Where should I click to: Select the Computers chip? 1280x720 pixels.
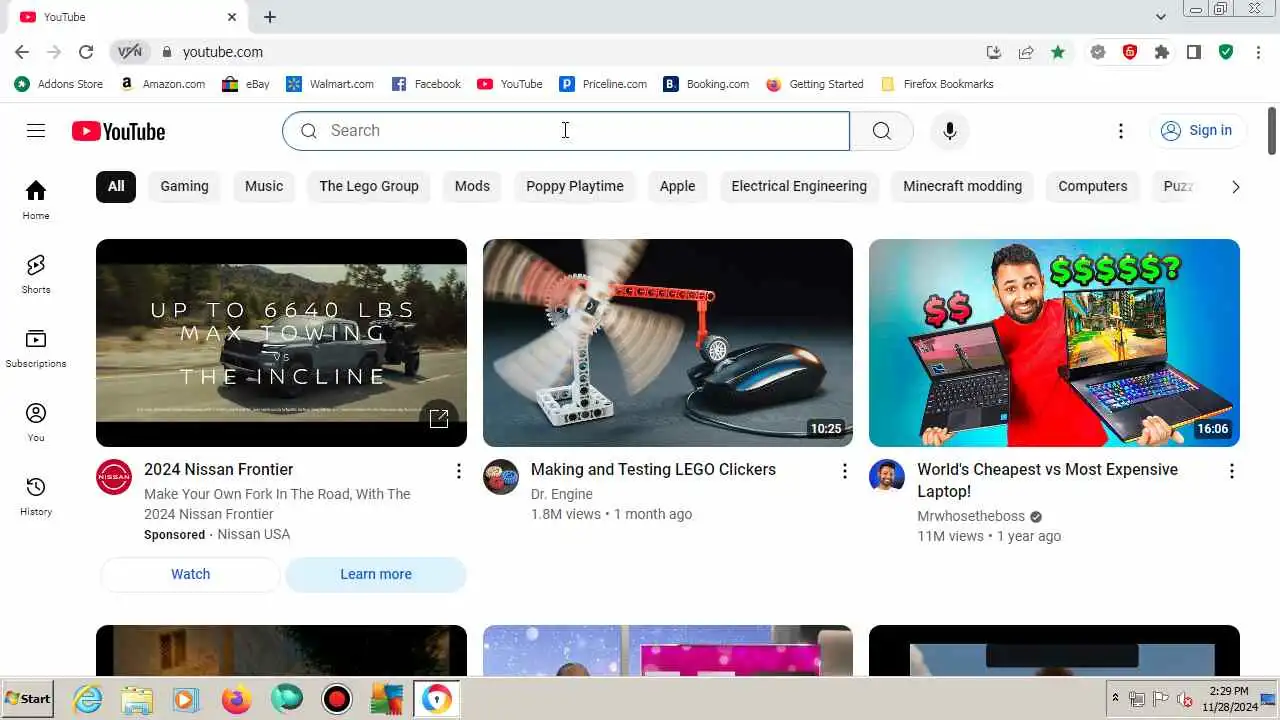(1093, 186)
